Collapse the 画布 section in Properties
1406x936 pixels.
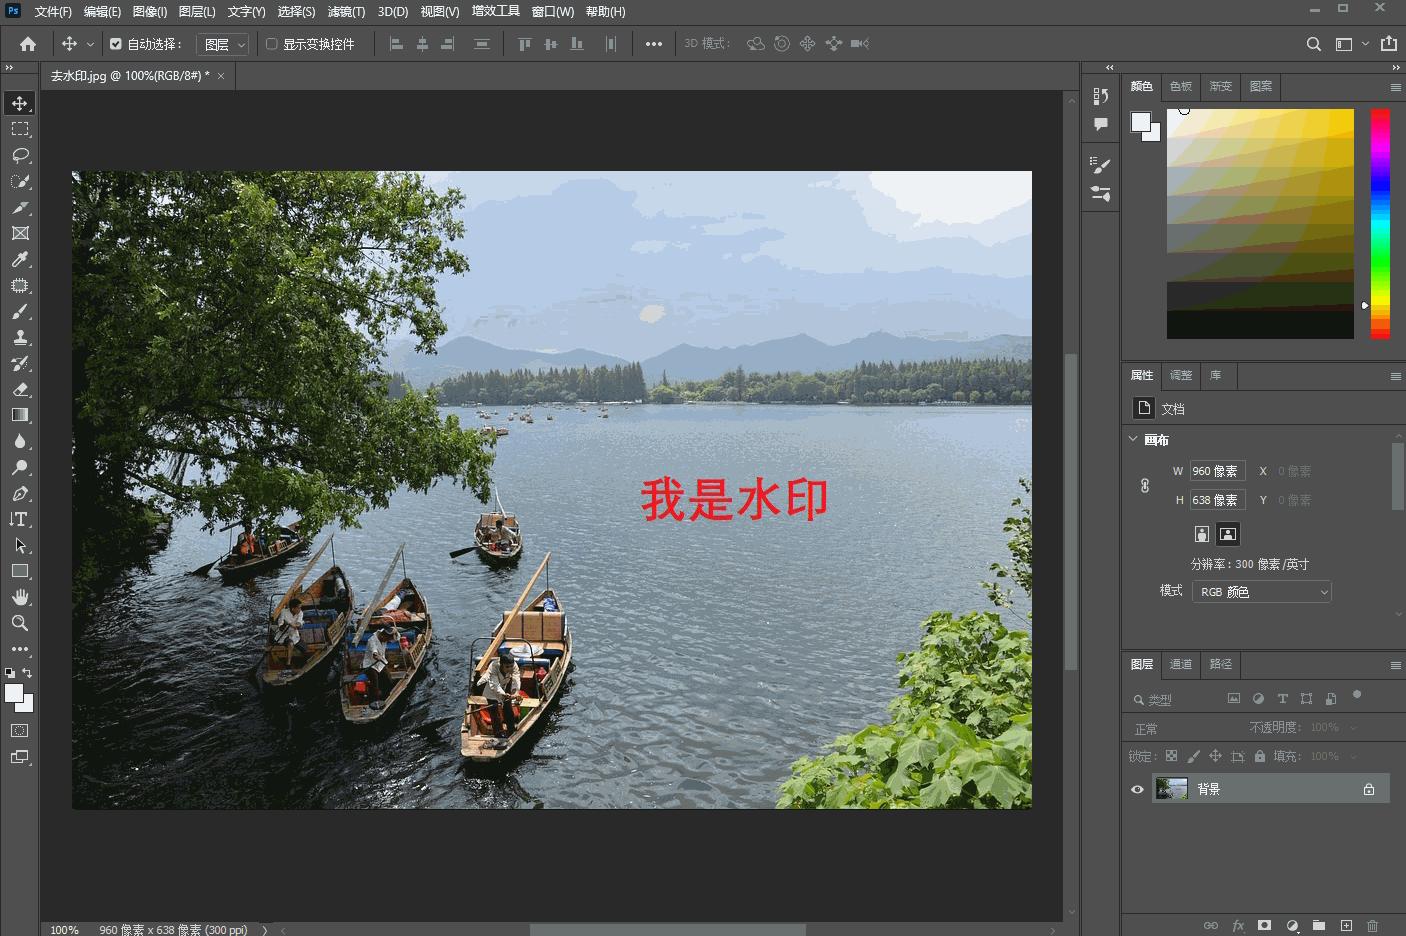click(x=1133, y=439)
